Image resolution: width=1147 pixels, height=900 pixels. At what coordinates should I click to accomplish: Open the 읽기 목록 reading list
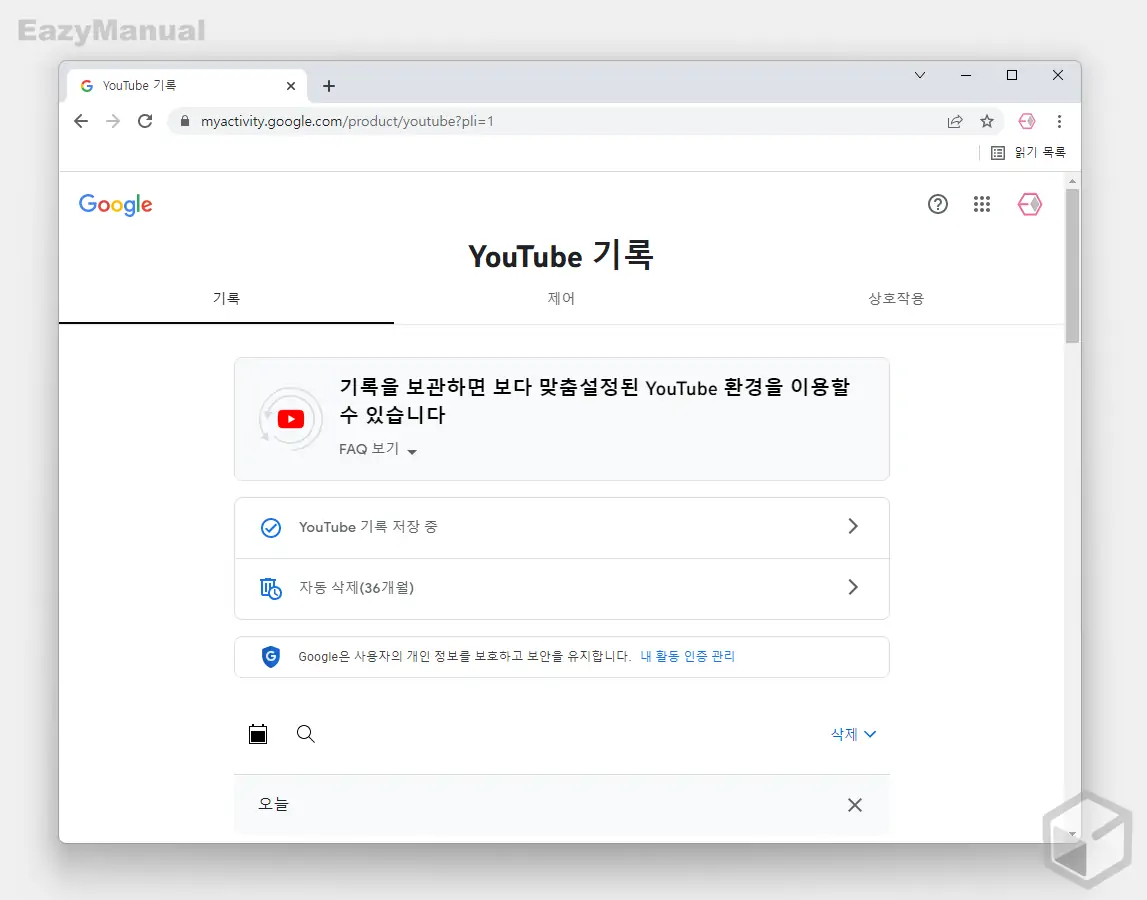[x=1028, y=152]
